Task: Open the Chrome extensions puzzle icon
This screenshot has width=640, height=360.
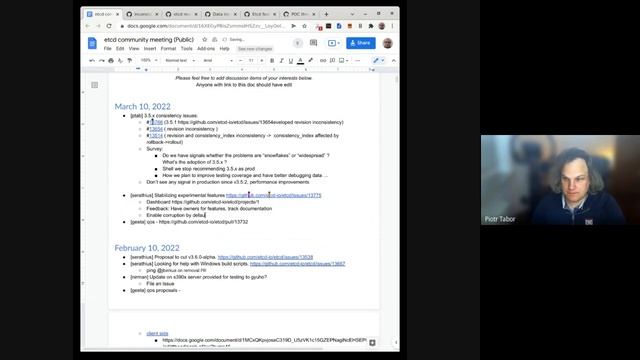Action: click(371, 26)
